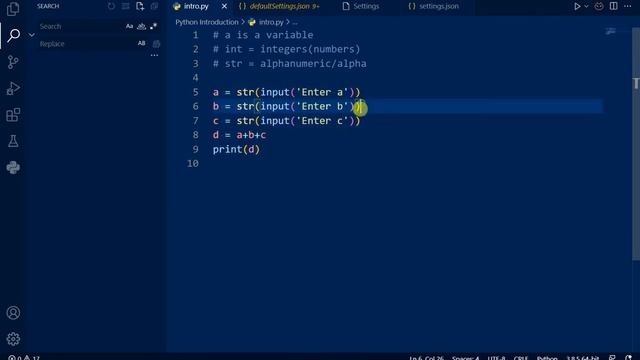Viewport: 640px width, 360px height.
Task: Open the Extensions view
Action: [x=13, y=115]
